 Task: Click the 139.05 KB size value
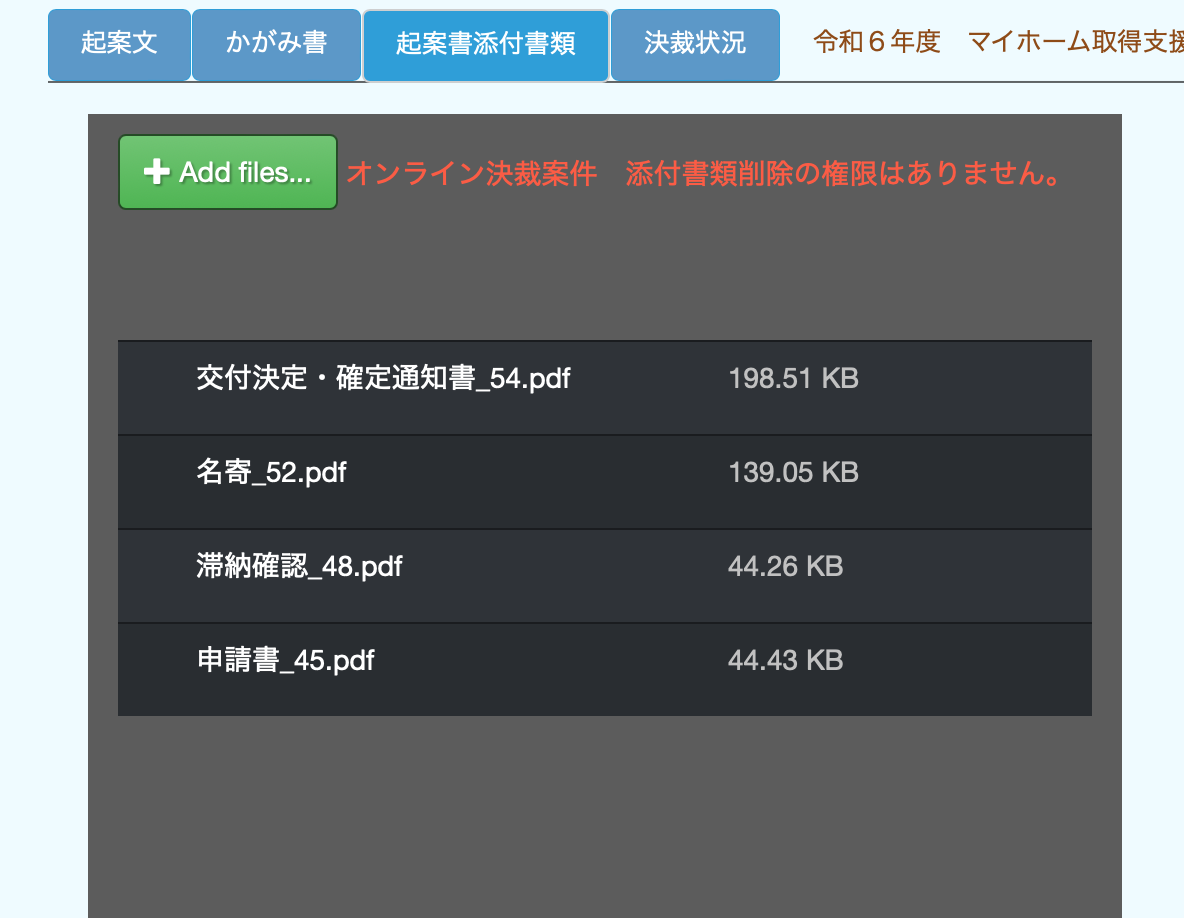click(x=793, y=472)
